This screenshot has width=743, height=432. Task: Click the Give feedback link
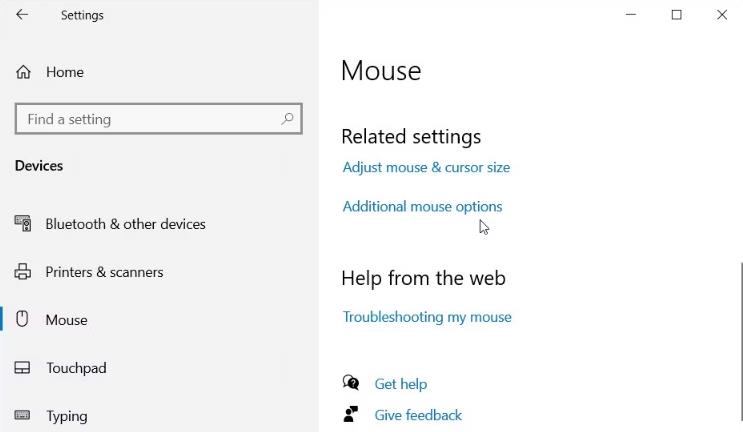(x=418, y=415)
